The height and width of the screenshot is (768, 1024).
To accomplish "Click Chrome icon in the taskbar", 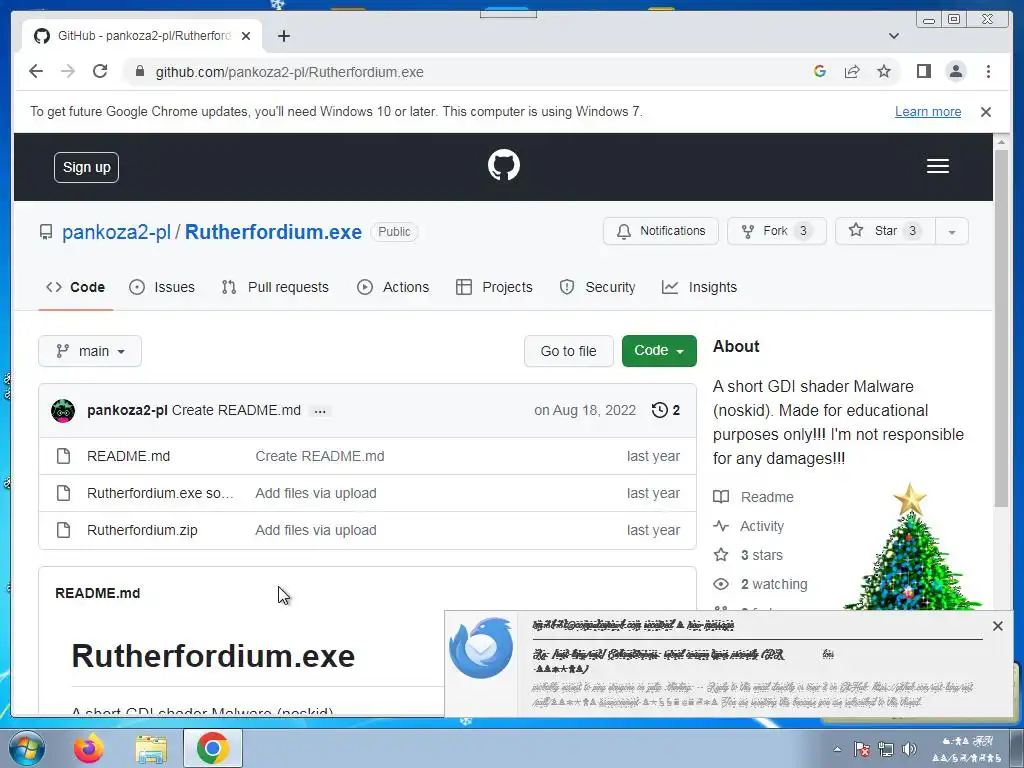I will pyautogui.click(x=212, y=748).
